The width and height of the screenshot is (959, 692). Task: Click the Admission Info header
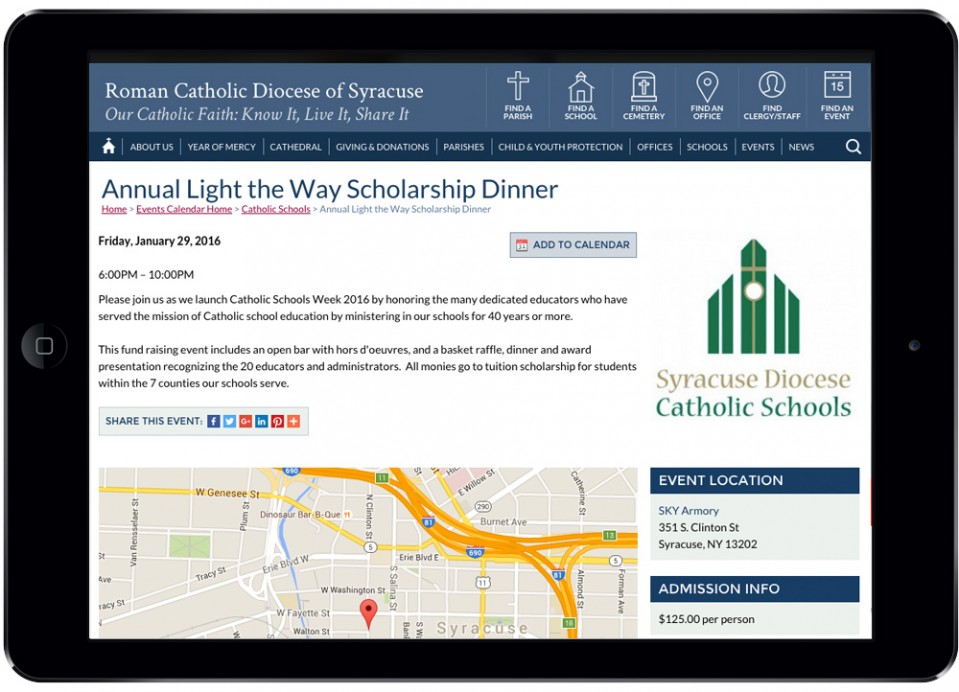(x=755, y=589)
